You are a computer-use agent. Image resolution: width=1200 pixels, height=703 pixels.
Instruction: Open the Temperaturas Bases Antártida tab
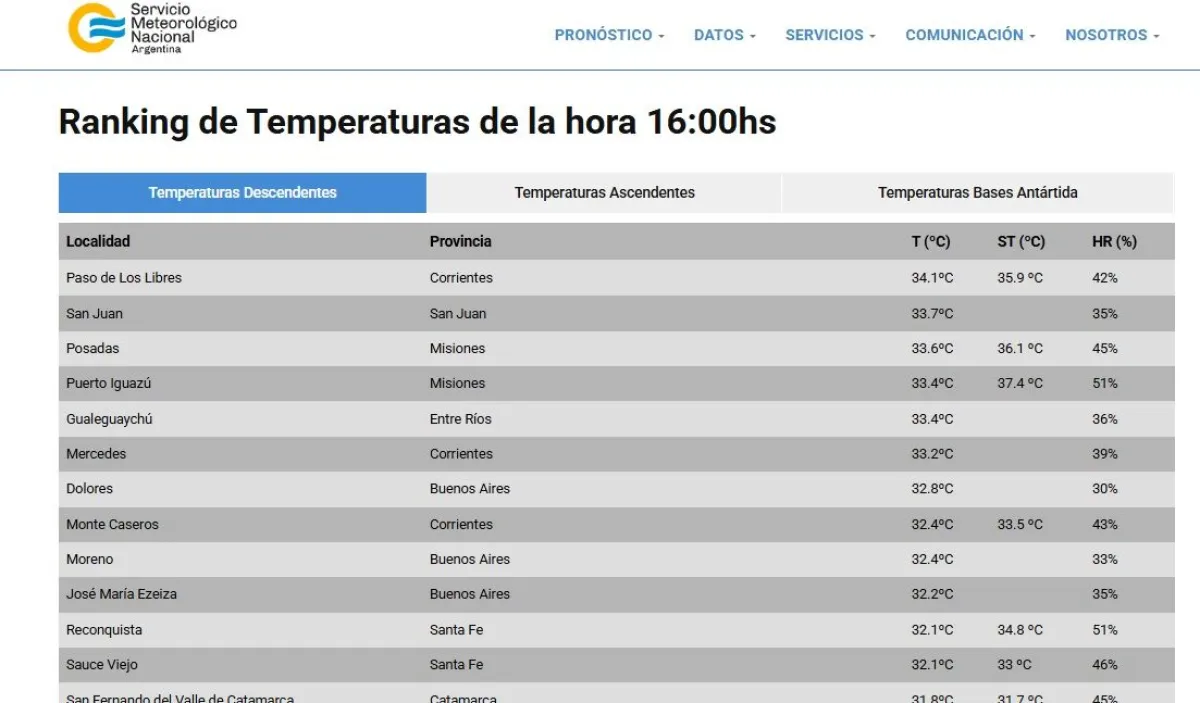coord(977,193)
